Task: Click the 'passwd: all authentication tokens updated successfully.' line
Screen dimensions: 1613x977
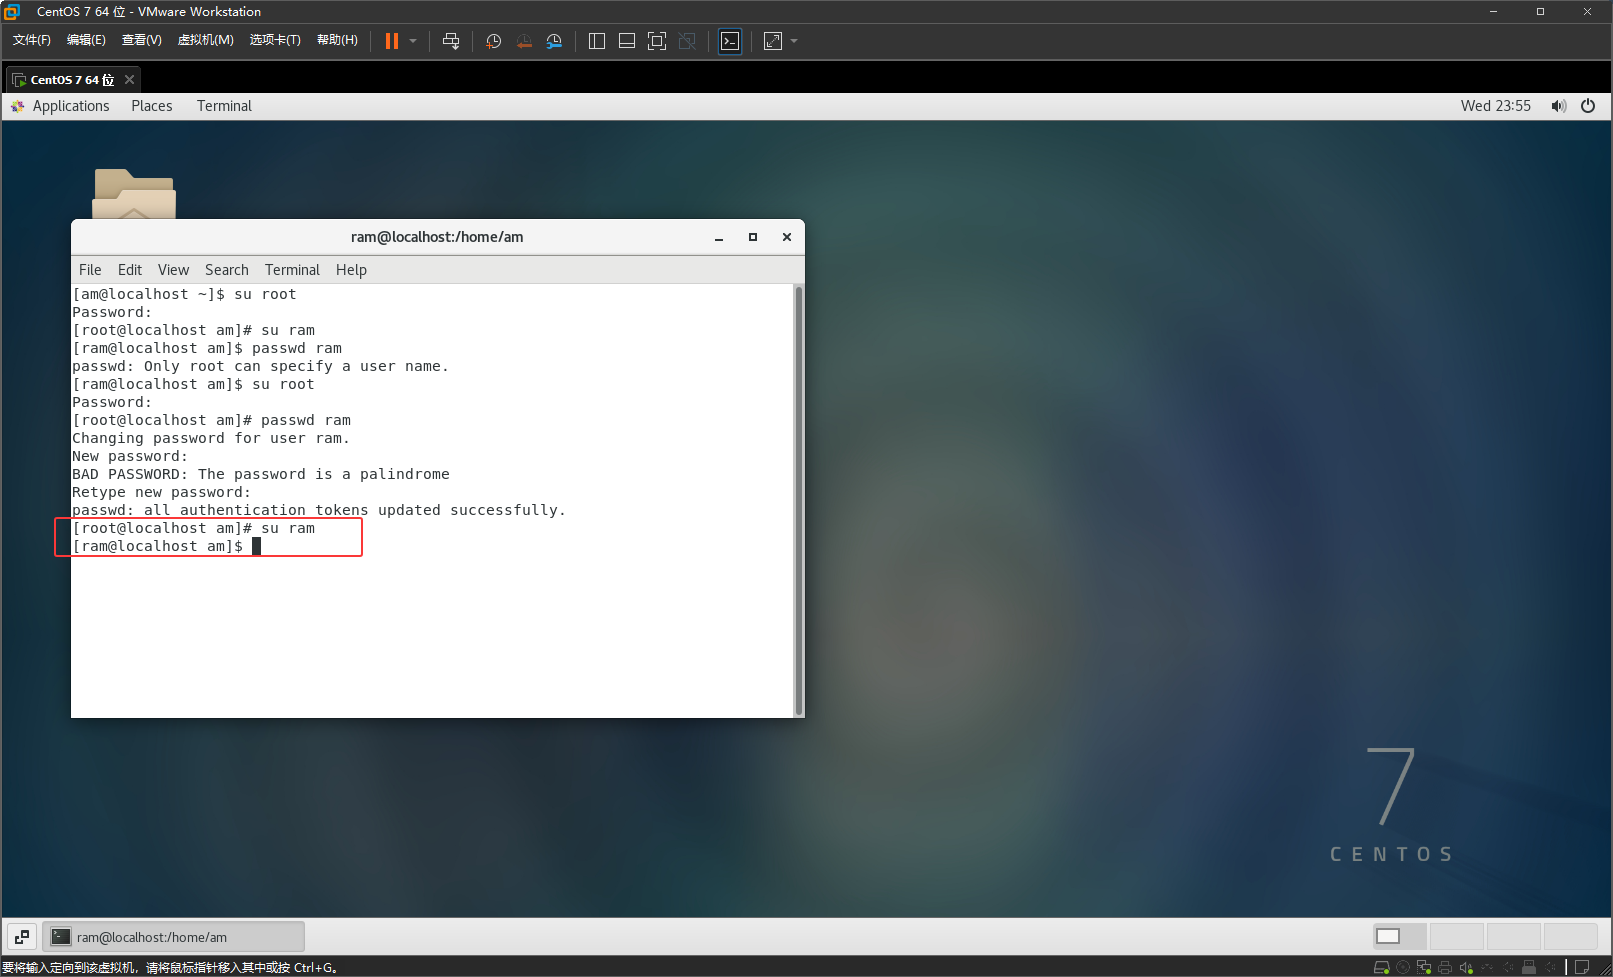Action: point(319,510)
